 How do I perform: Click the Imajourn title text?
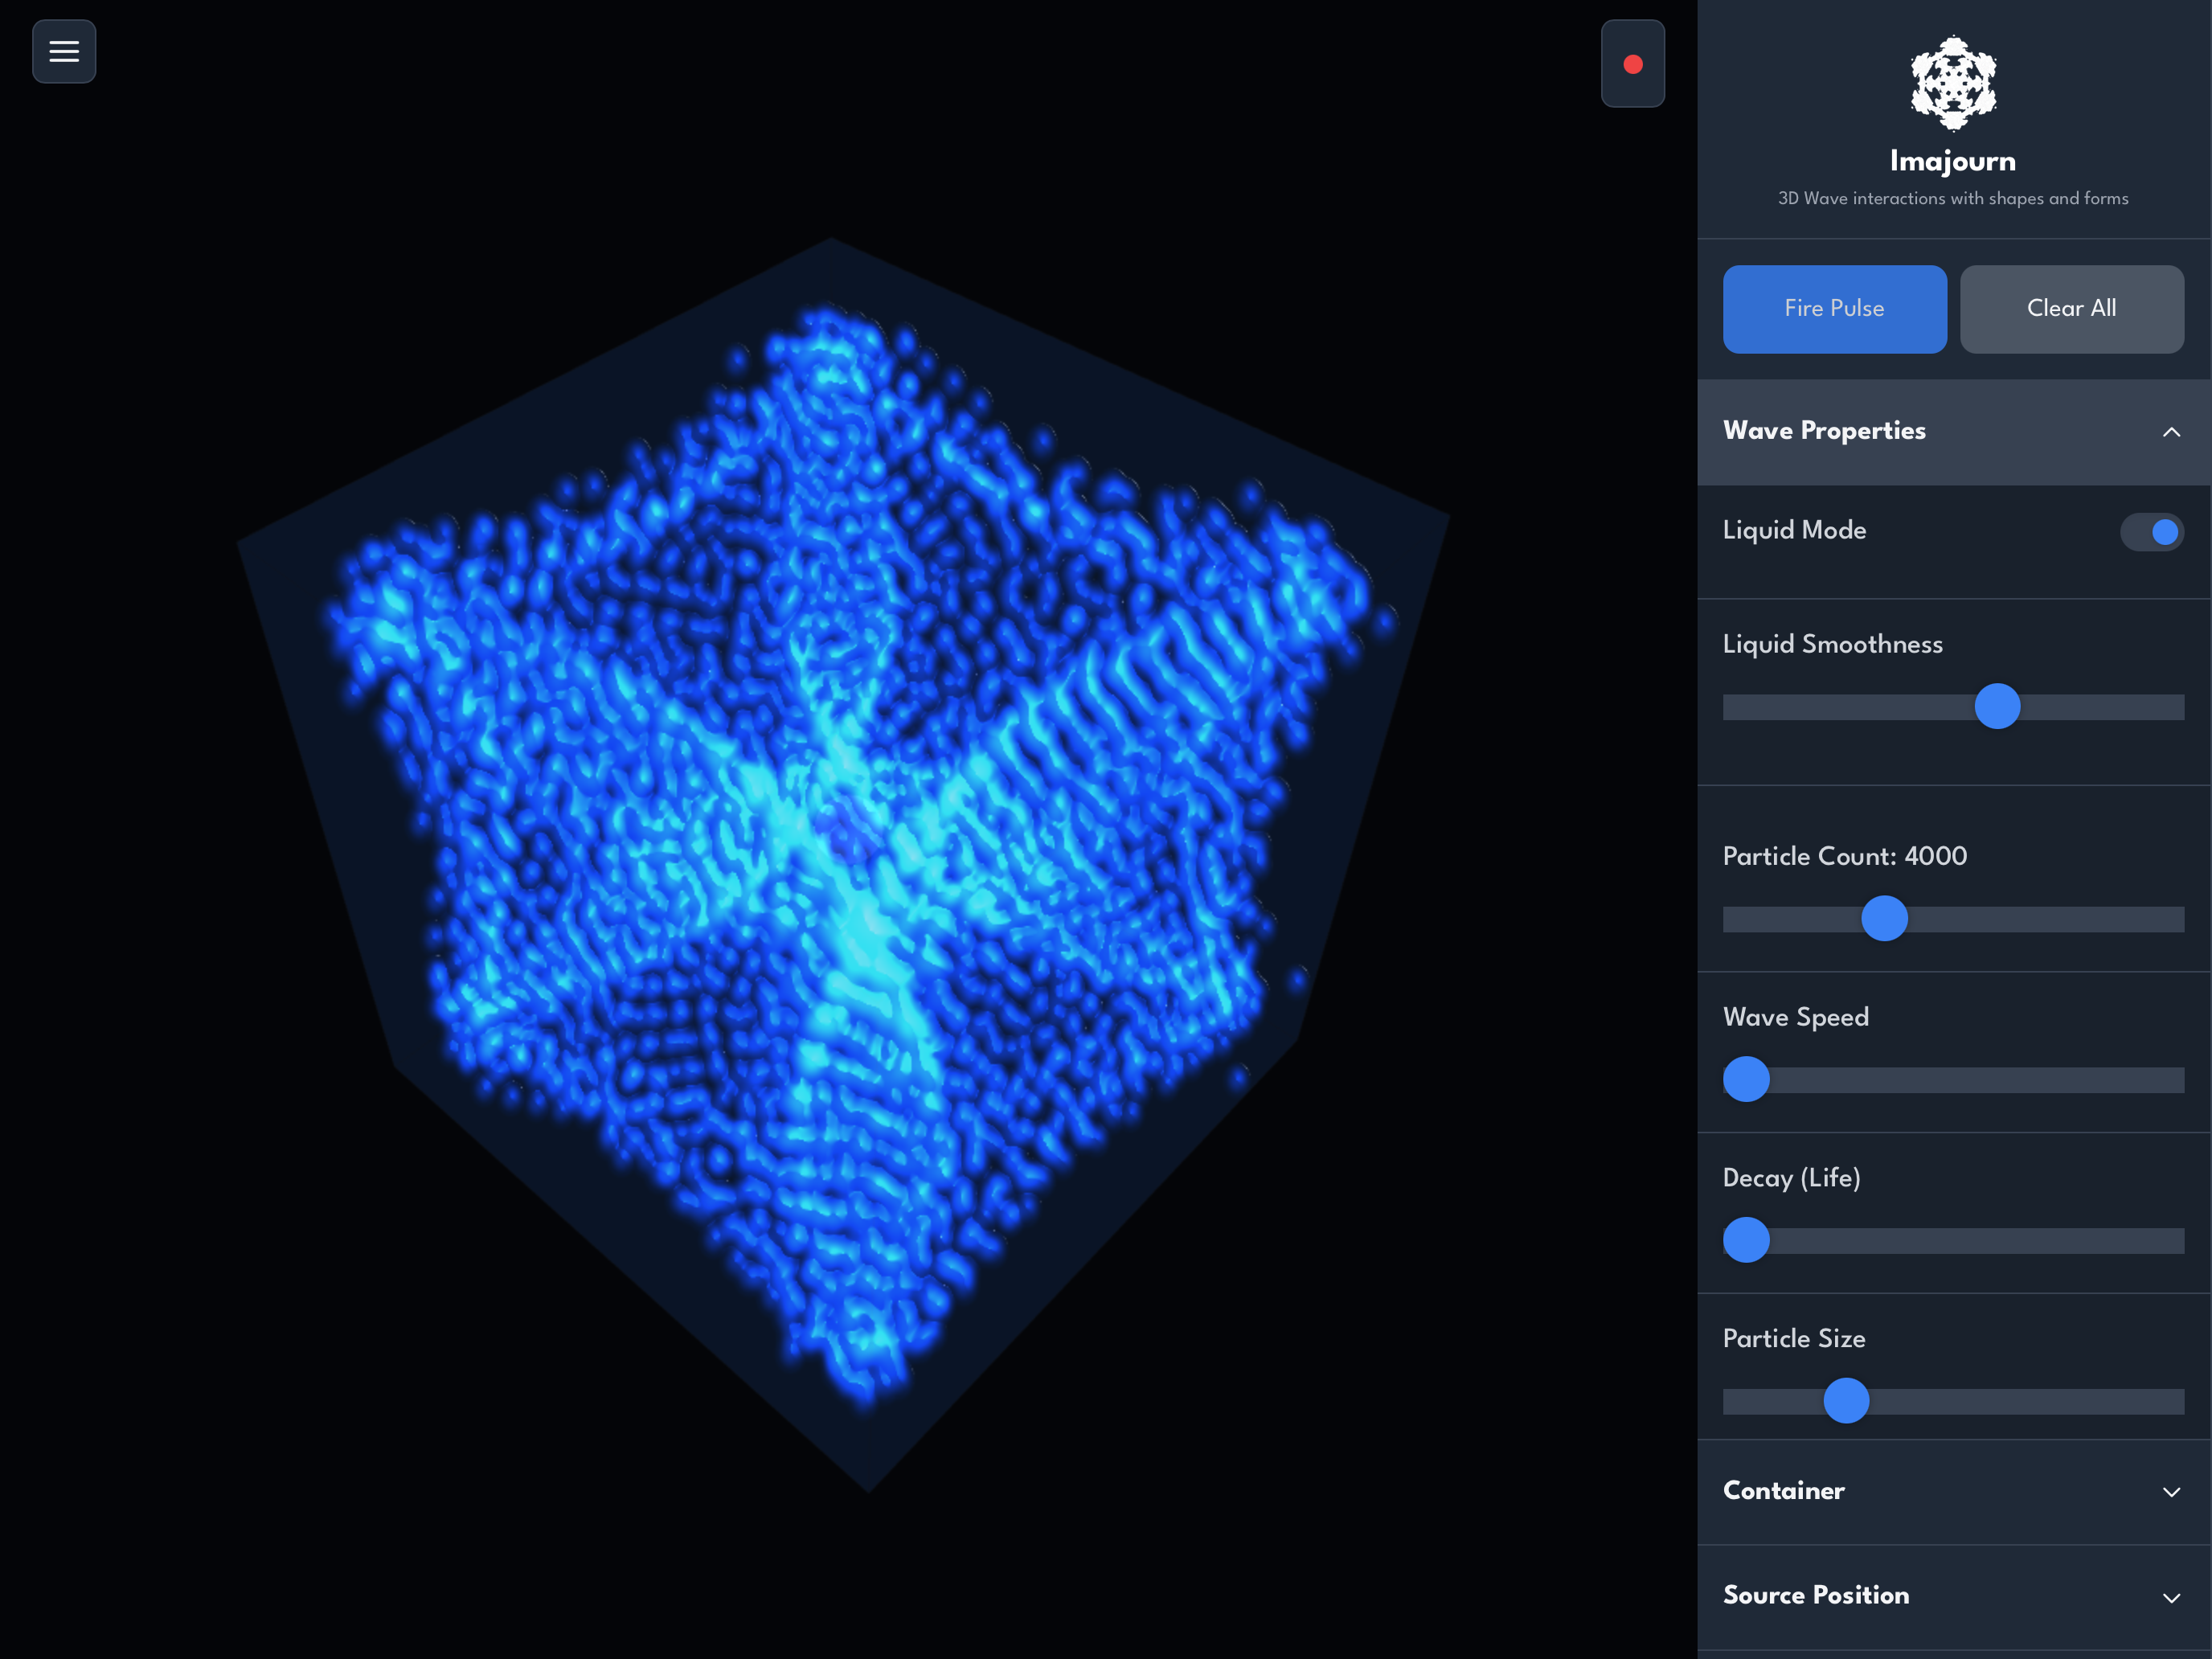[x=1952, y=161]
